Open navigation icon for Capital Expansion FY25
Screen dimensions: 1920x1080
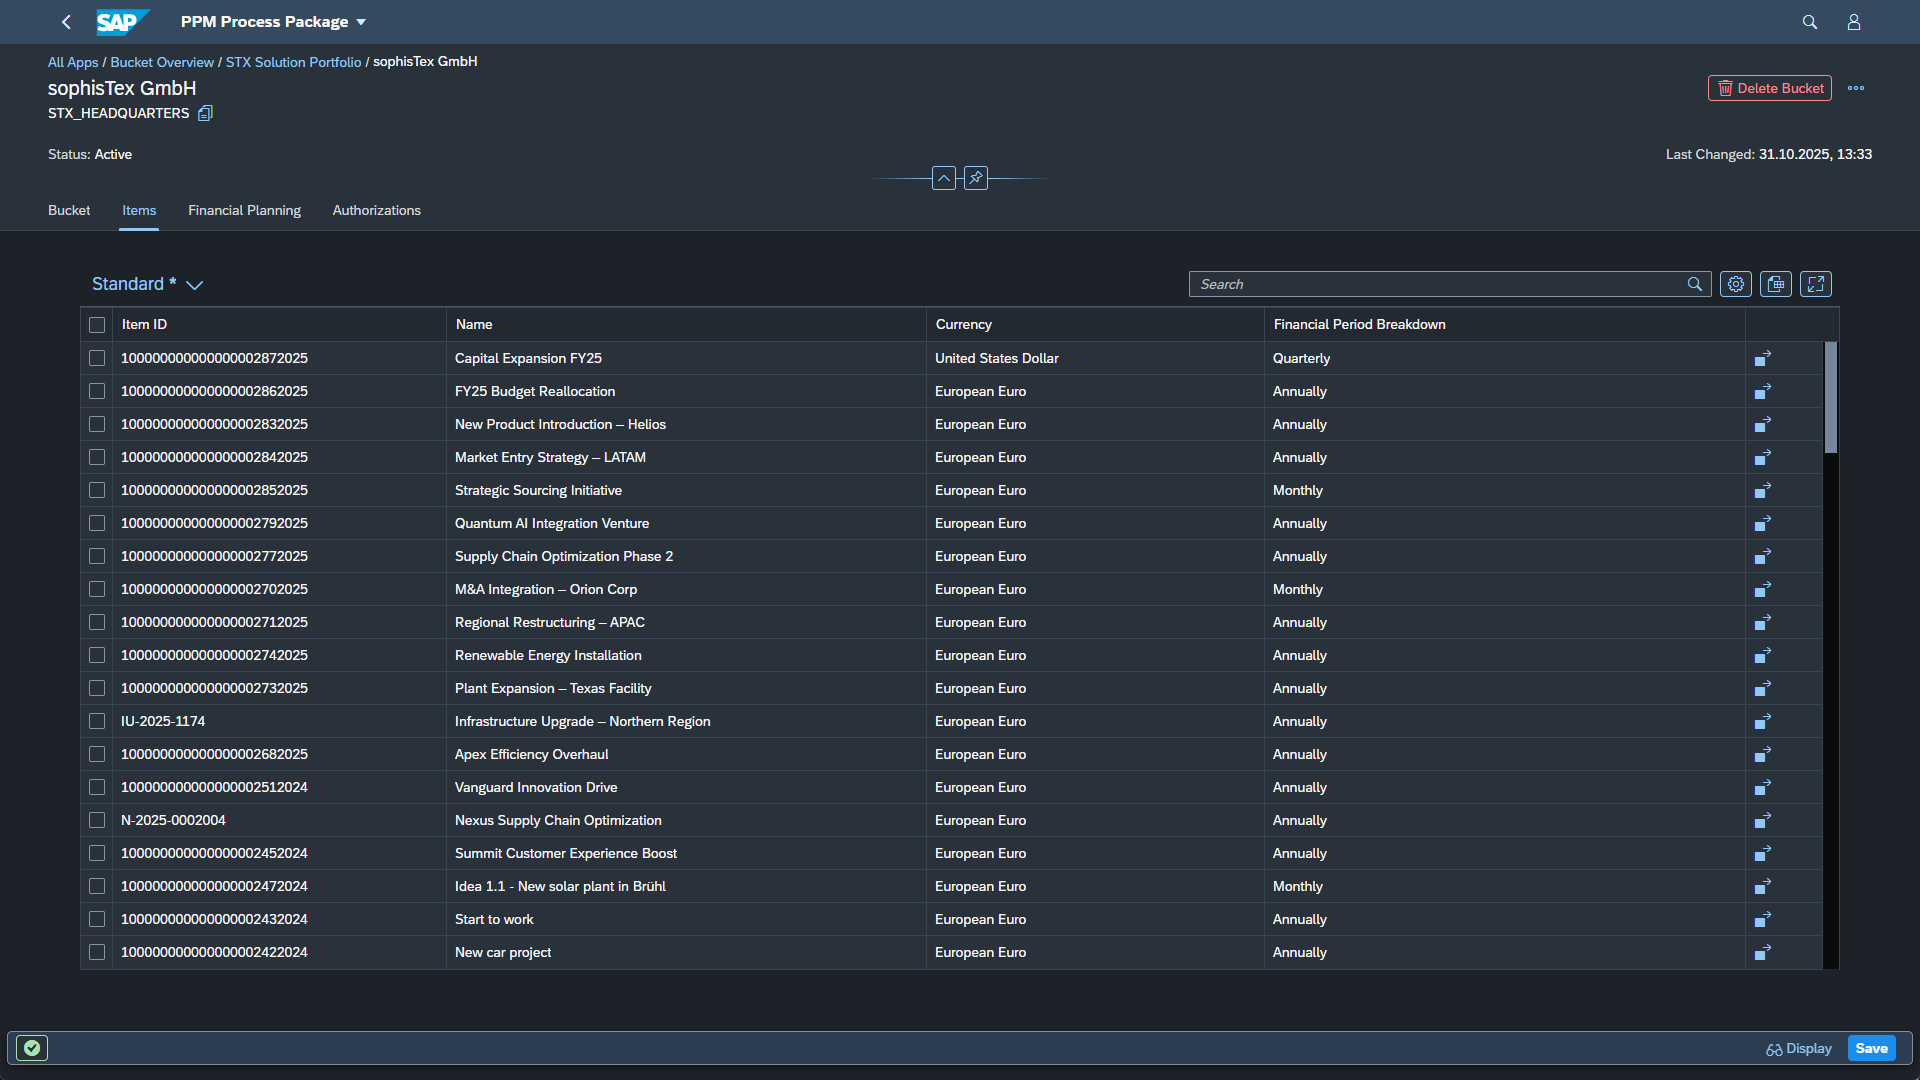(1762, 358)
